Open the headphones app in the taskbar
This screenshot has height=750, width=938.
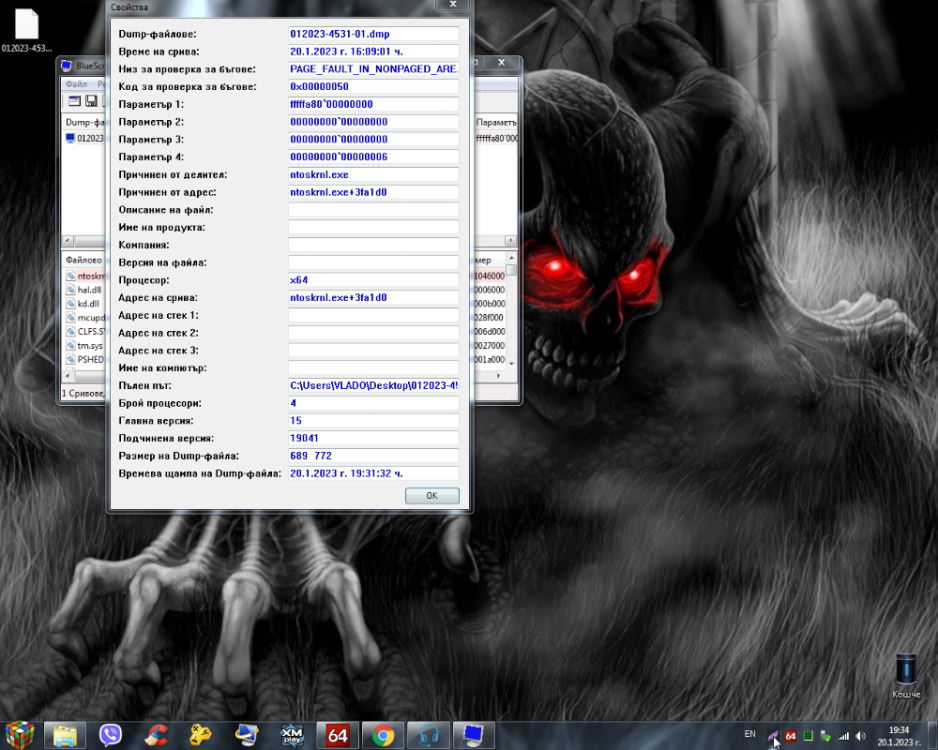click(428, 736)
